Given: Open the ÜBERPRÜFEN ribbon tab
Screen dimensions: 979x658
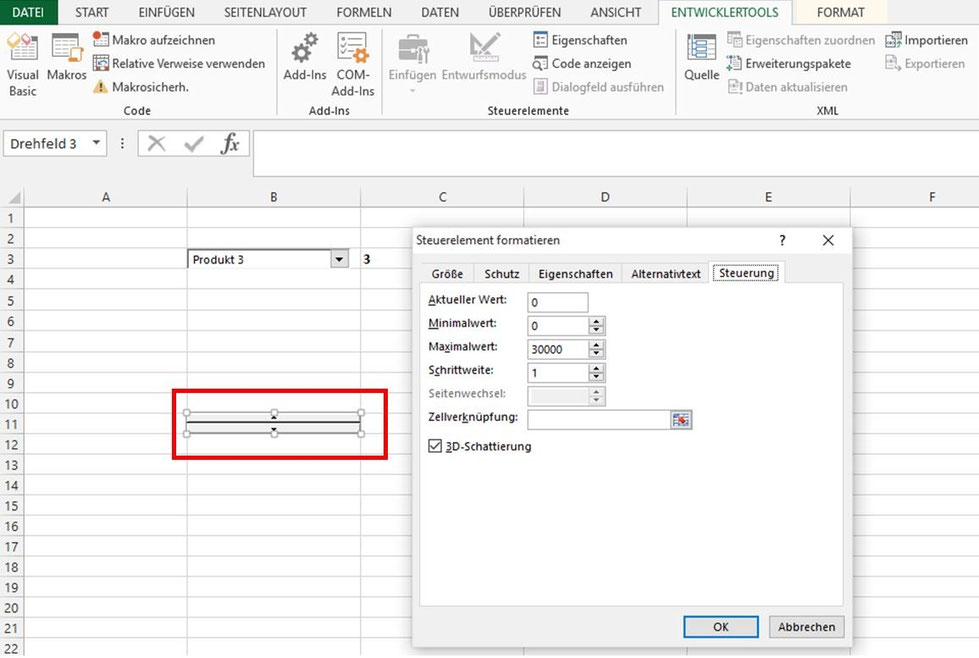Looking at the screenshot, I should click(x=524, y=12).
